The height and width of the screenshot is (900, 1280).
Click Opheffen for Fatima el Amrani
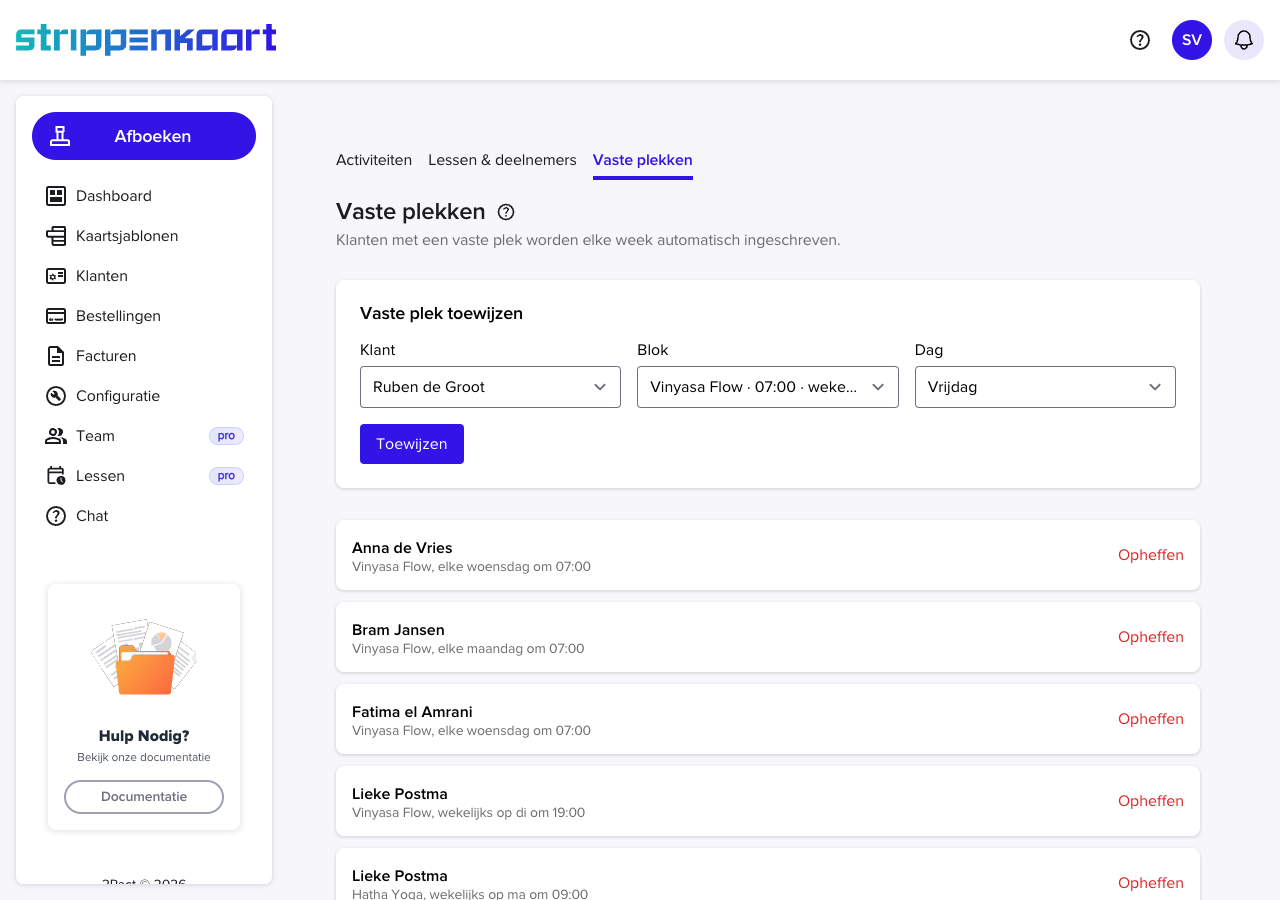(1151, 719)
